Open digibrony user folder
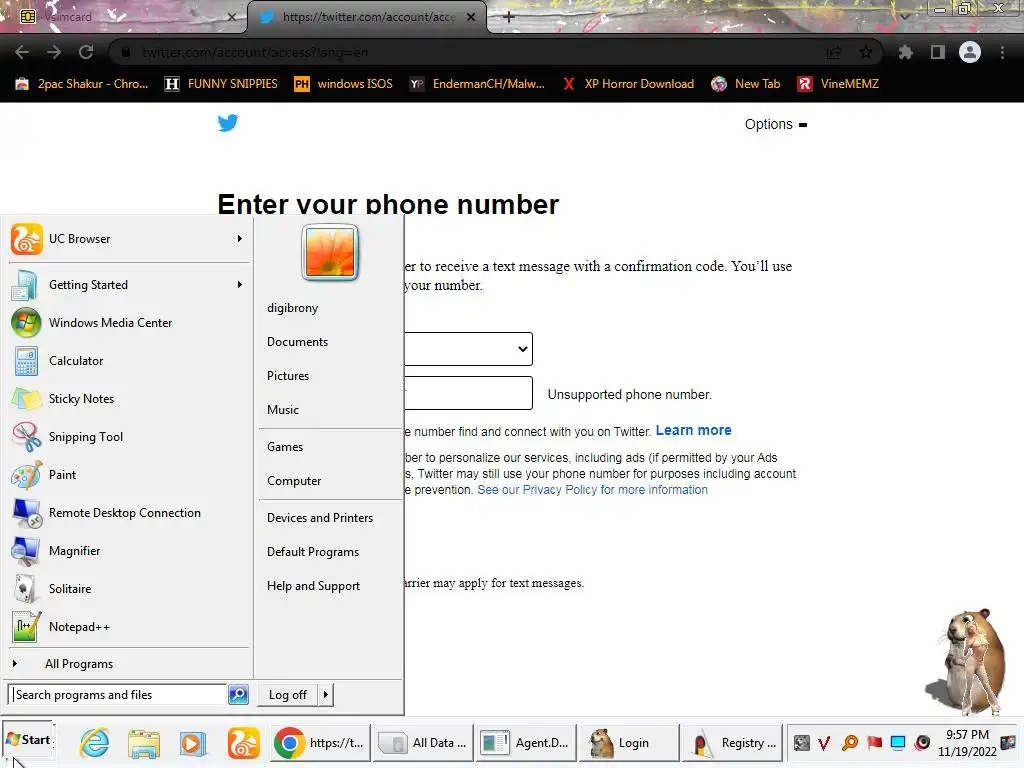1024x768 pixels. (293, 308)
